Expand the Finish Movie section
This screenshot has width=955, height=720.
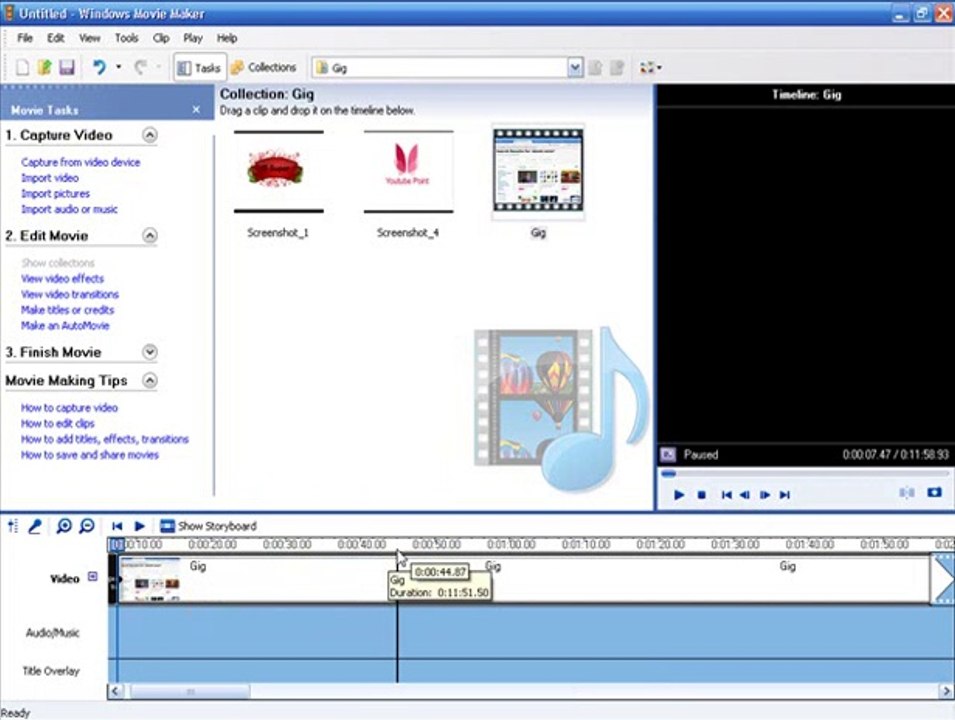coord(150,351)
